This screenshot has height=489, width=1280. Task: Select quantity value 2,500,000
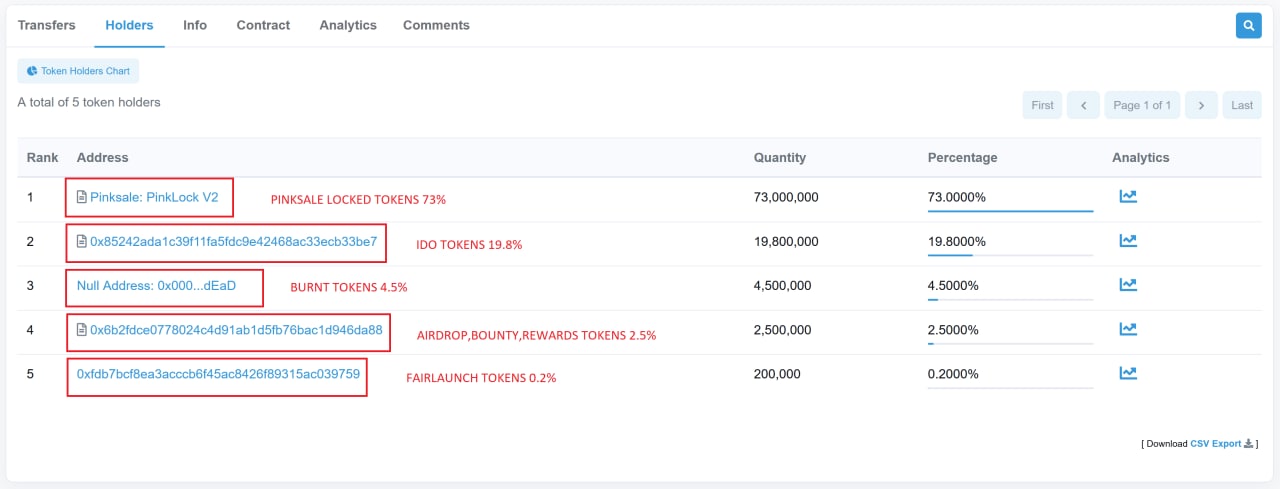point(783,329)
